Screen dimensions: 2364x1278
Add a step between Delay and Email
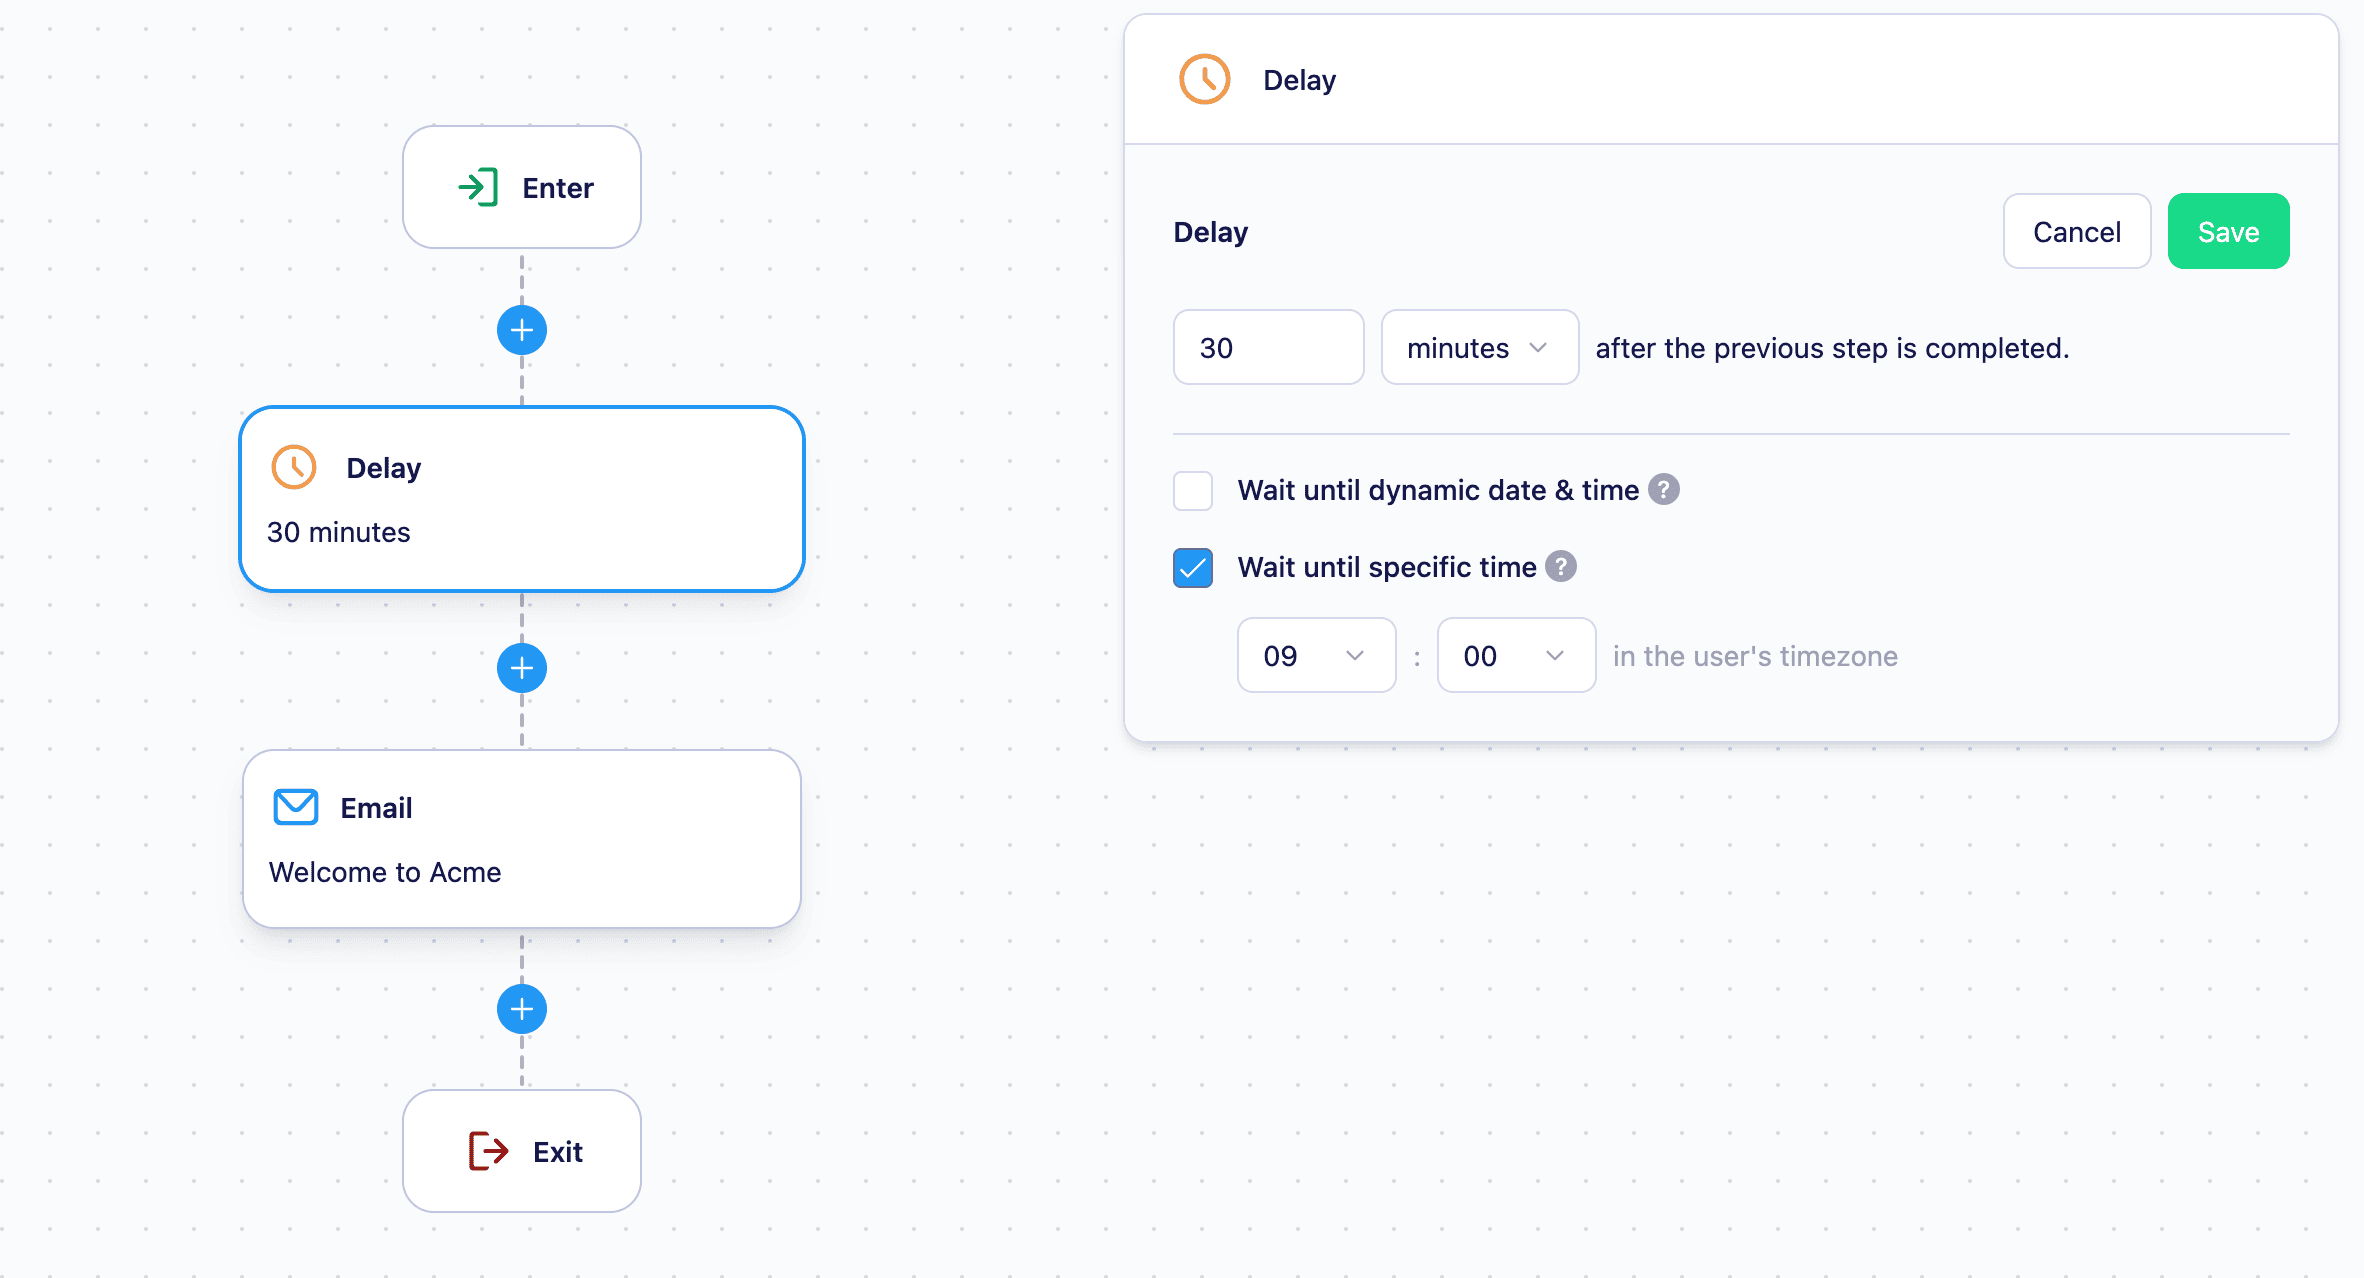click(x=522, y=668)
